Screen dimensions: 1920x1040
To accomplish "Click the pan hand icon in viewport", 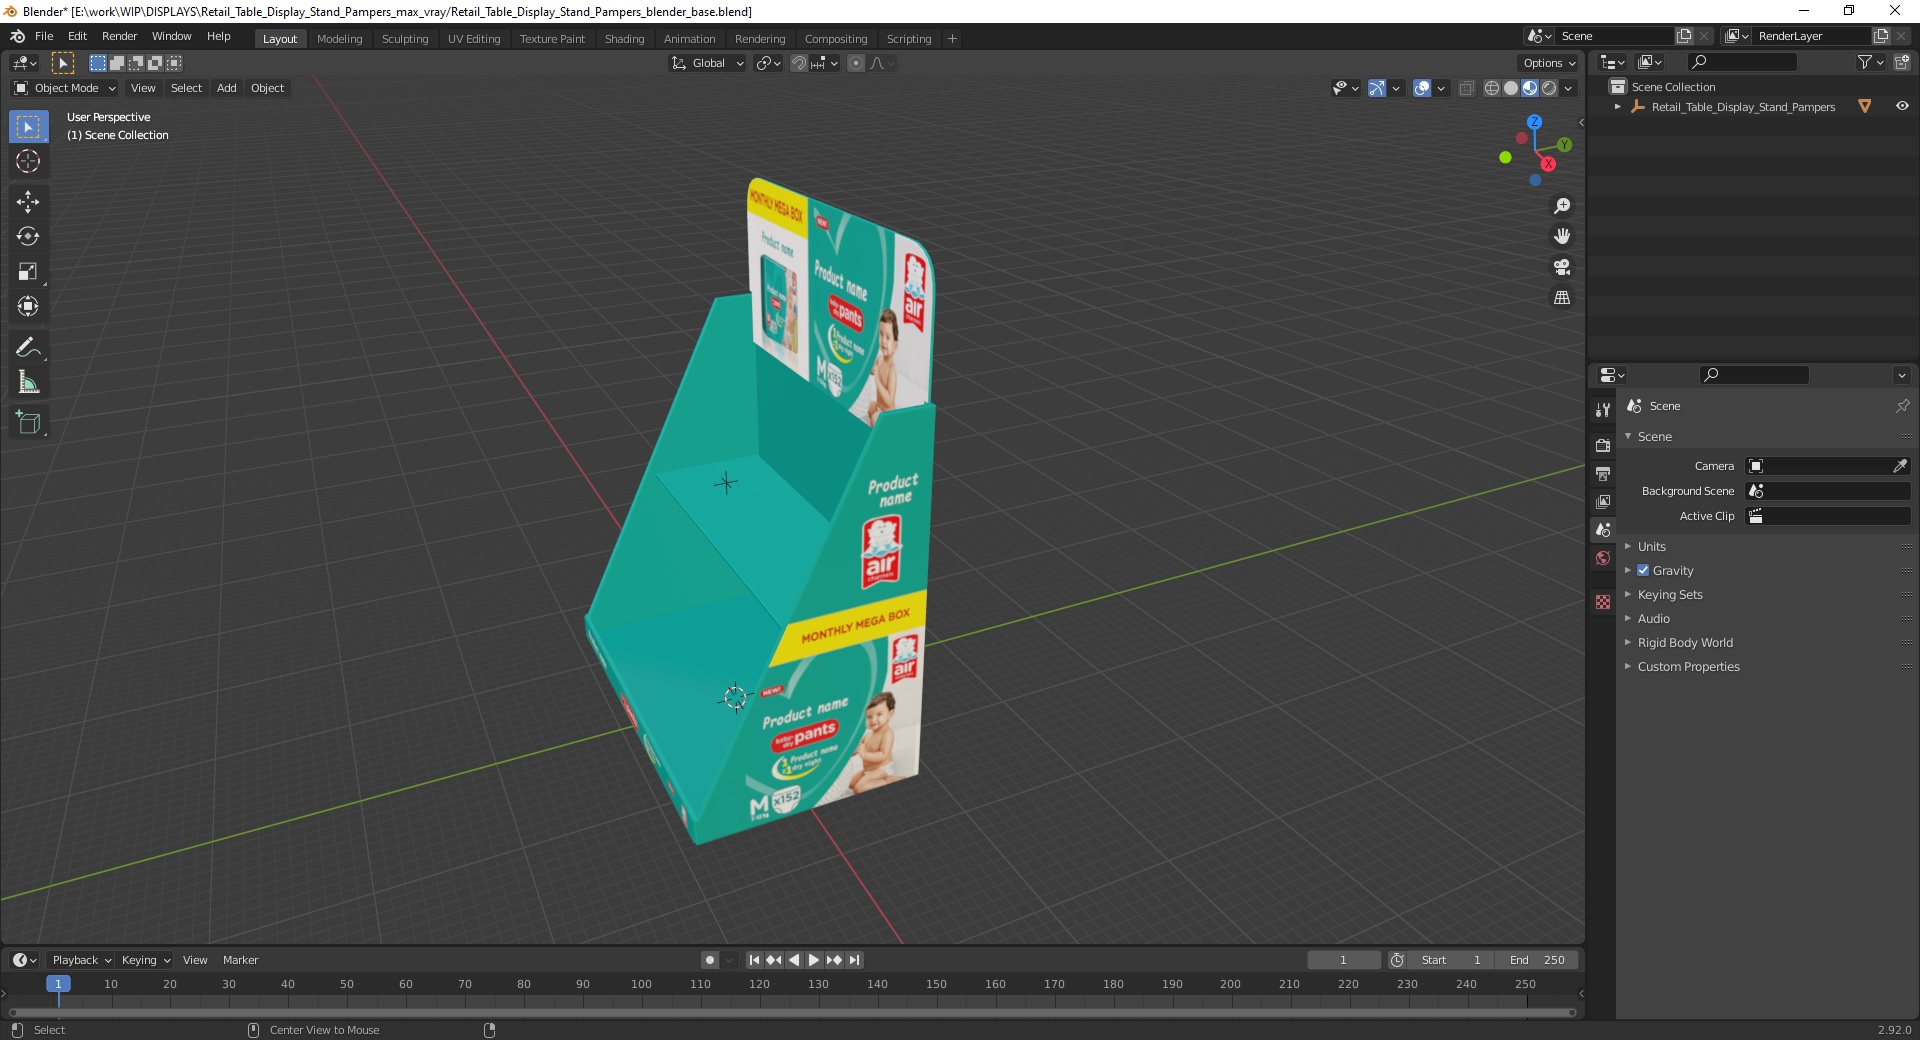I will point(1562,236).
